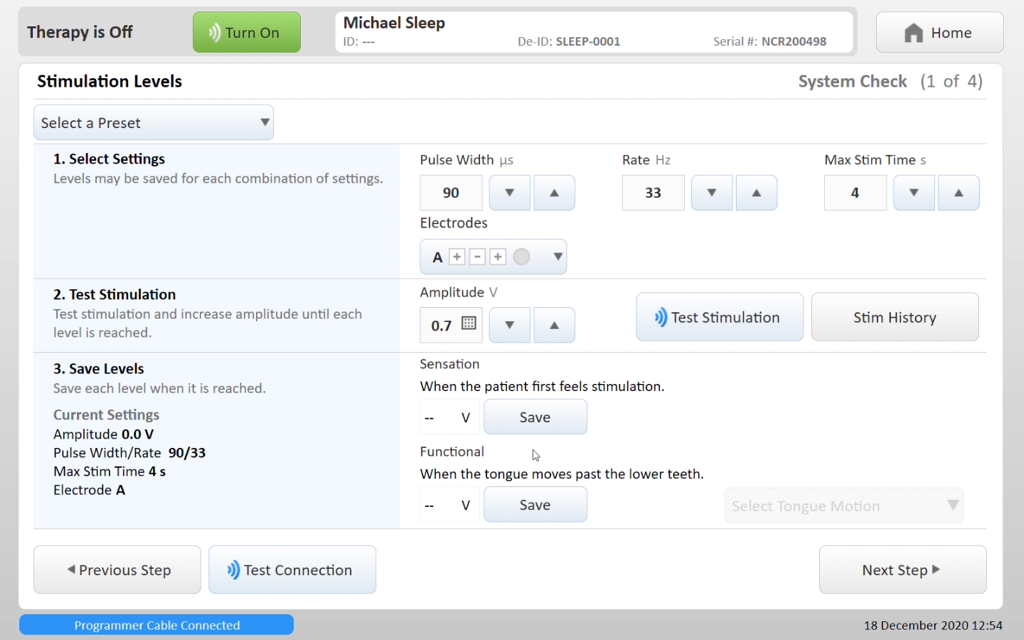Save the Functional level
Viewport: 1024px width, 640px height.
pos(535,504)
